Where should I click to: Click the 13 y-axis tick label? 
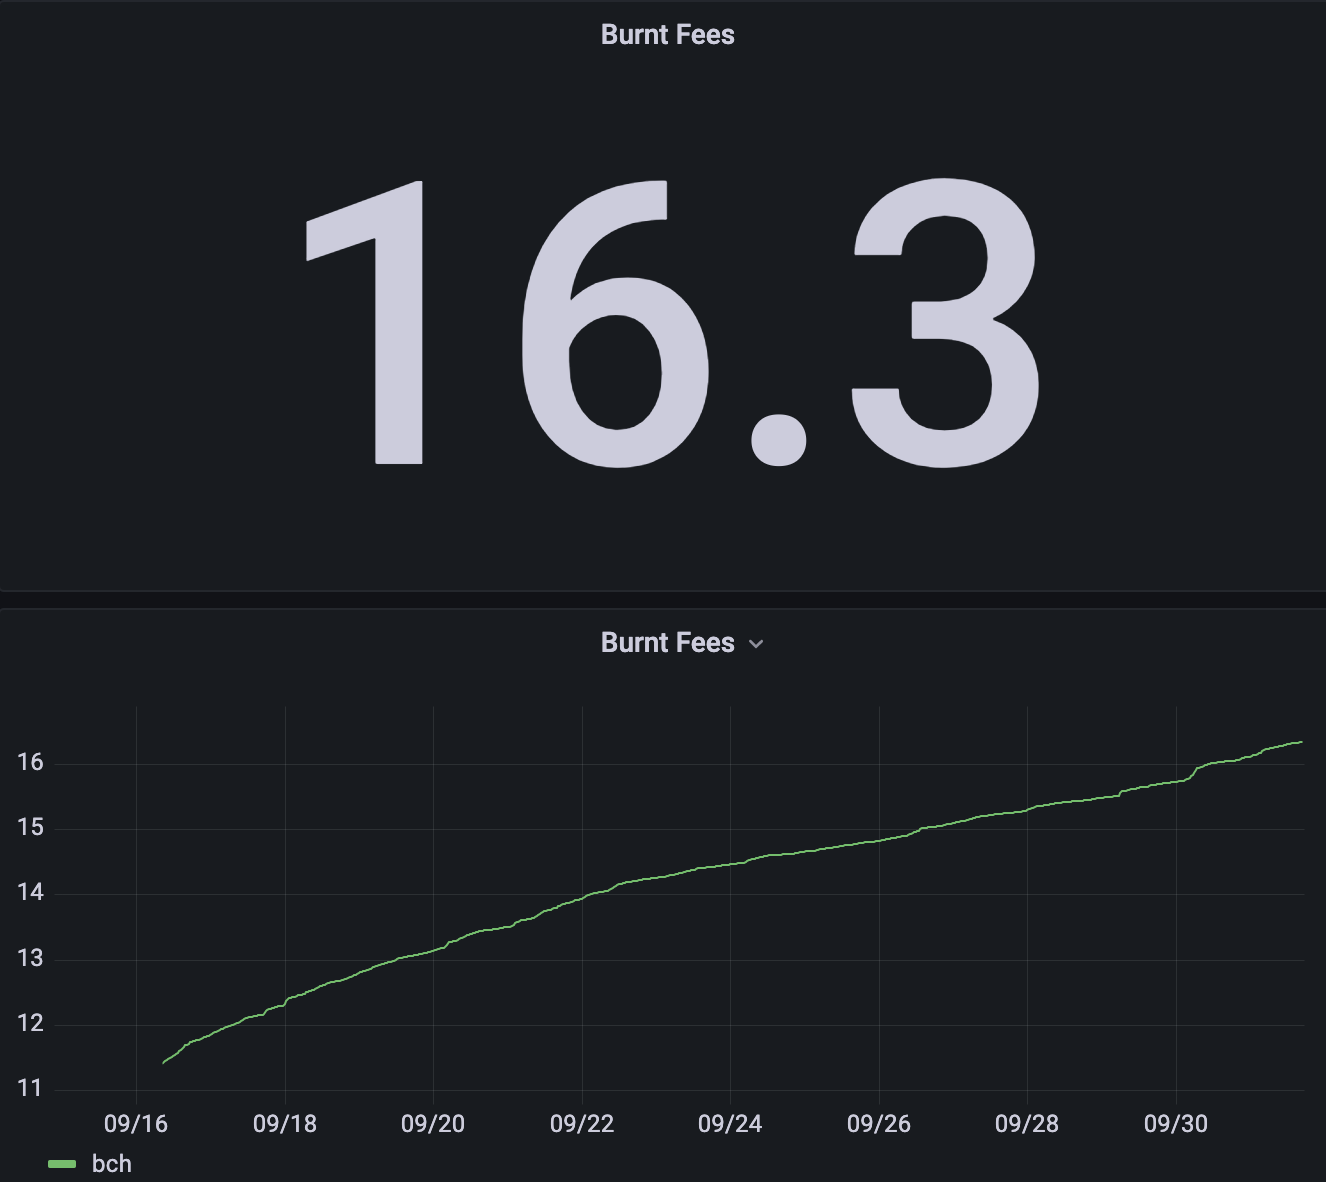pos(31,959)
